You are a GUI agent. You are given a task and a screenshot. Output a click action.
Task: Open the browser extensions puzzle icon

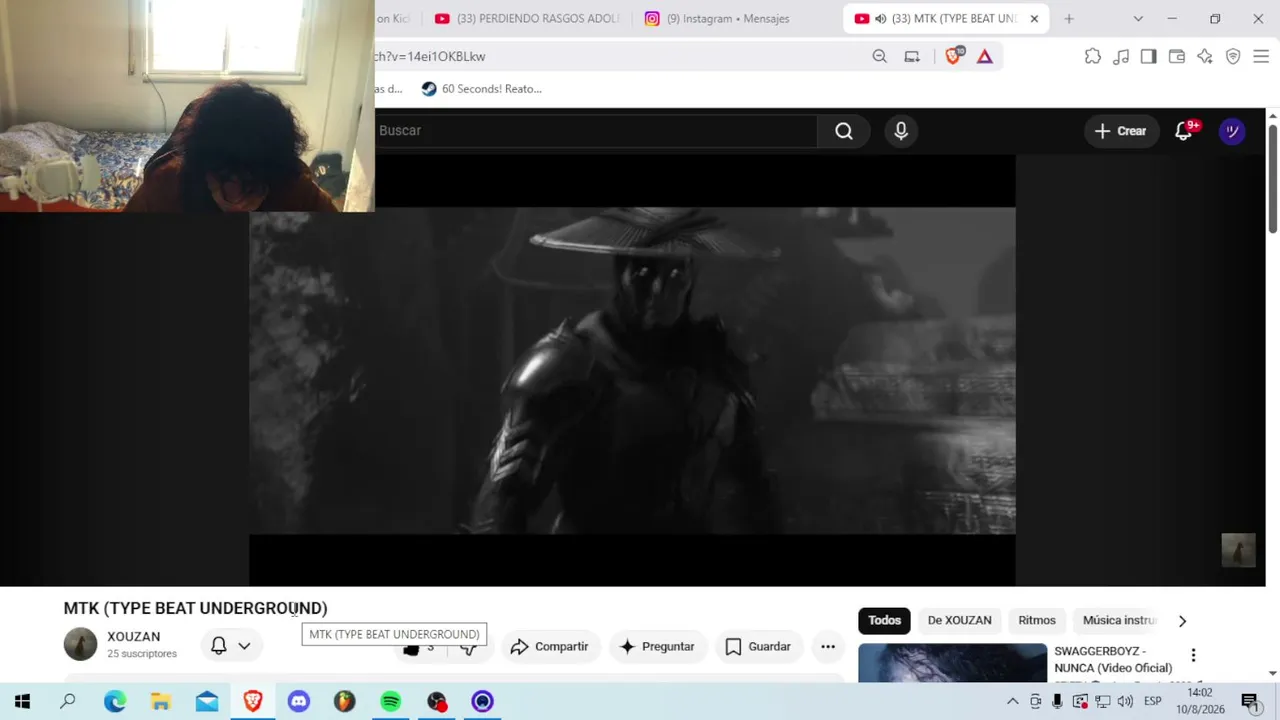click(x=1093, y=57)
